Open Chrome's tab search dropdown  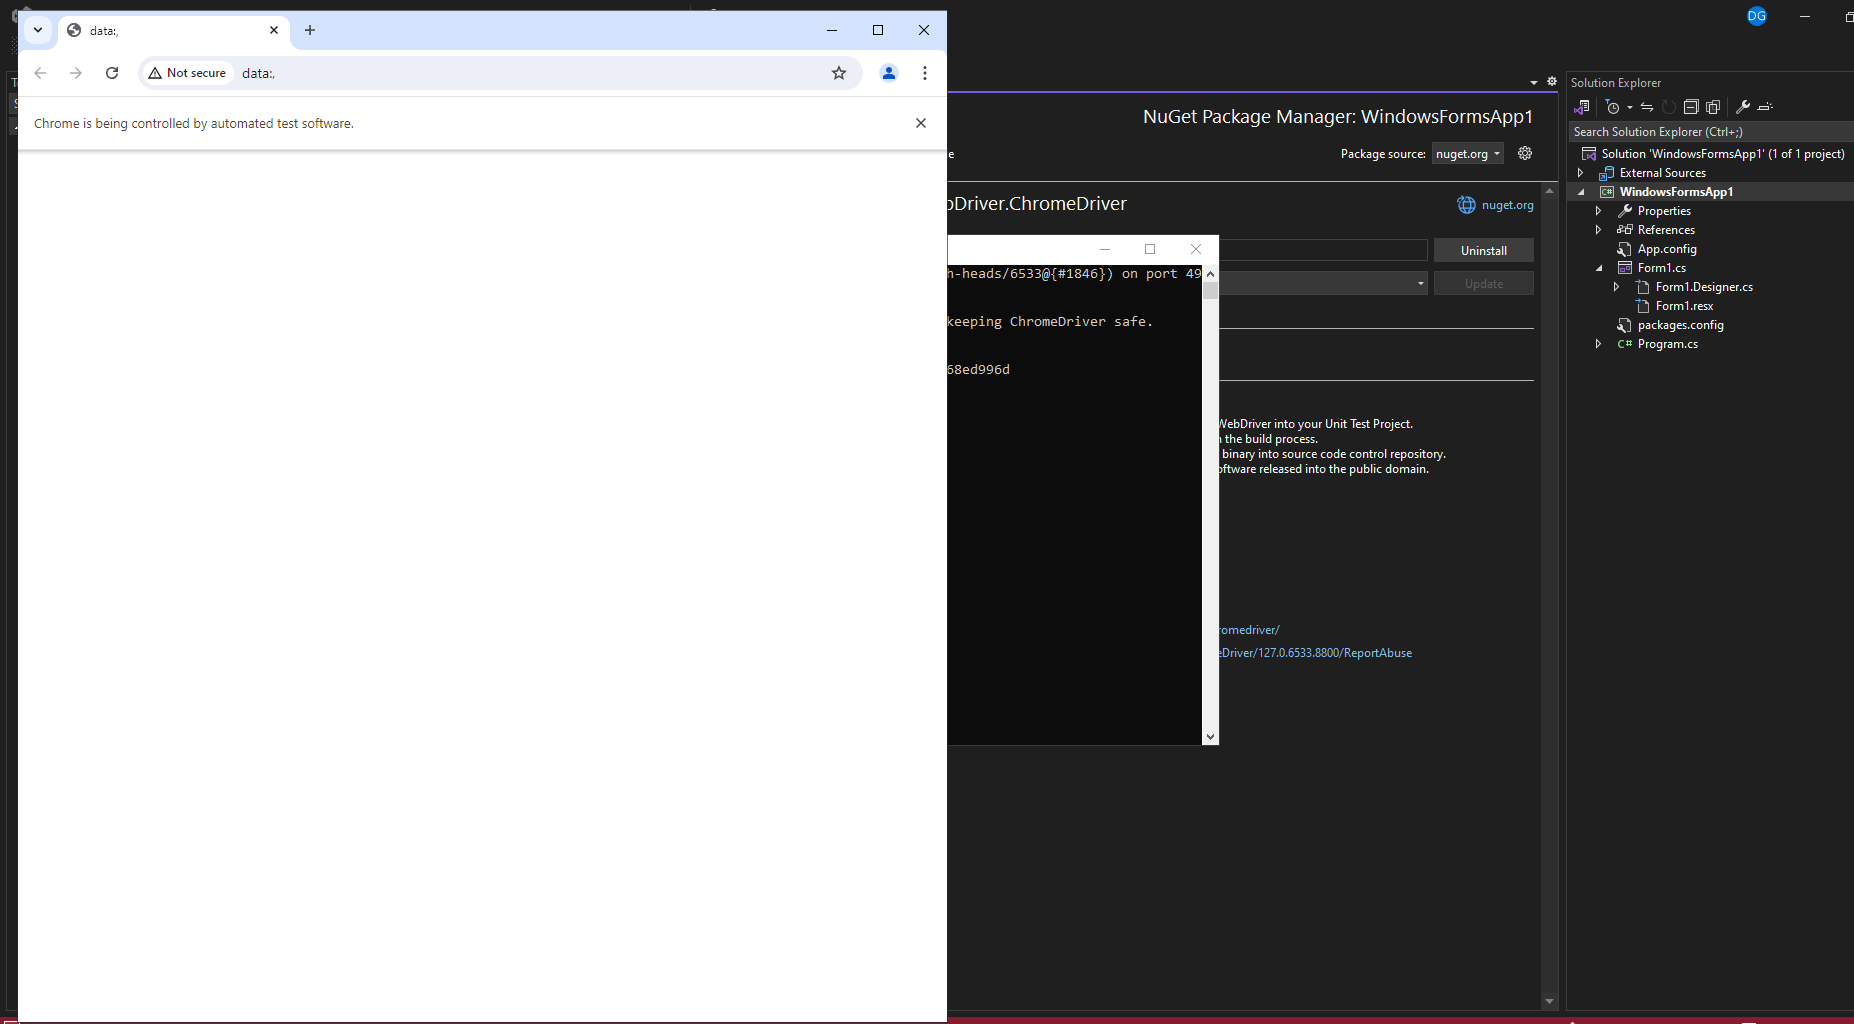[38, 30]
